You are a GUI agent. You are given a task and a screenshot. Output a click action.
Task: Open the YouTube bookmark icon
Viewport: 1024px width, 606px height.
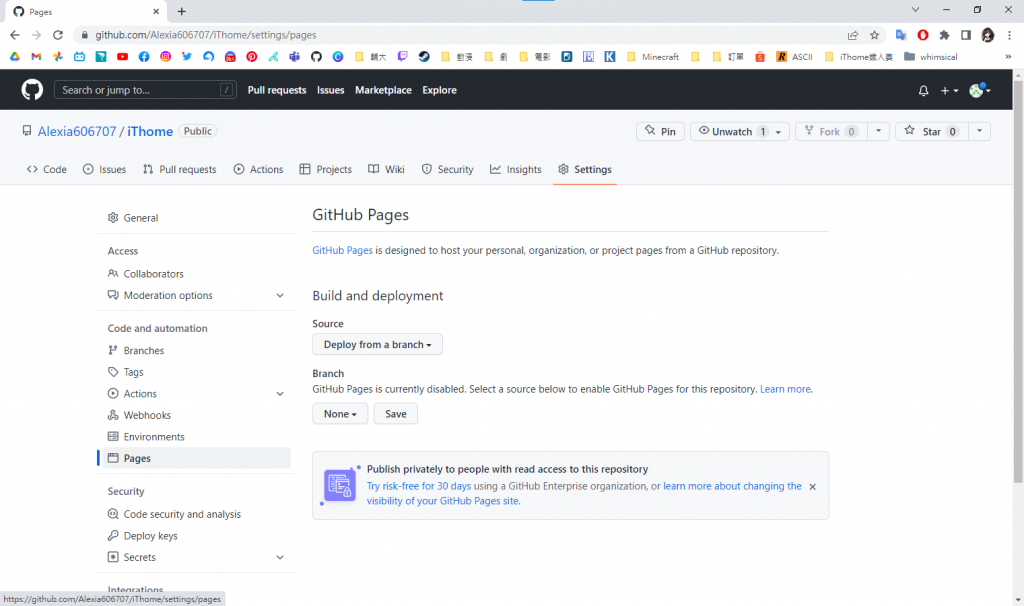pyautogui.click(x=122, y=57)
